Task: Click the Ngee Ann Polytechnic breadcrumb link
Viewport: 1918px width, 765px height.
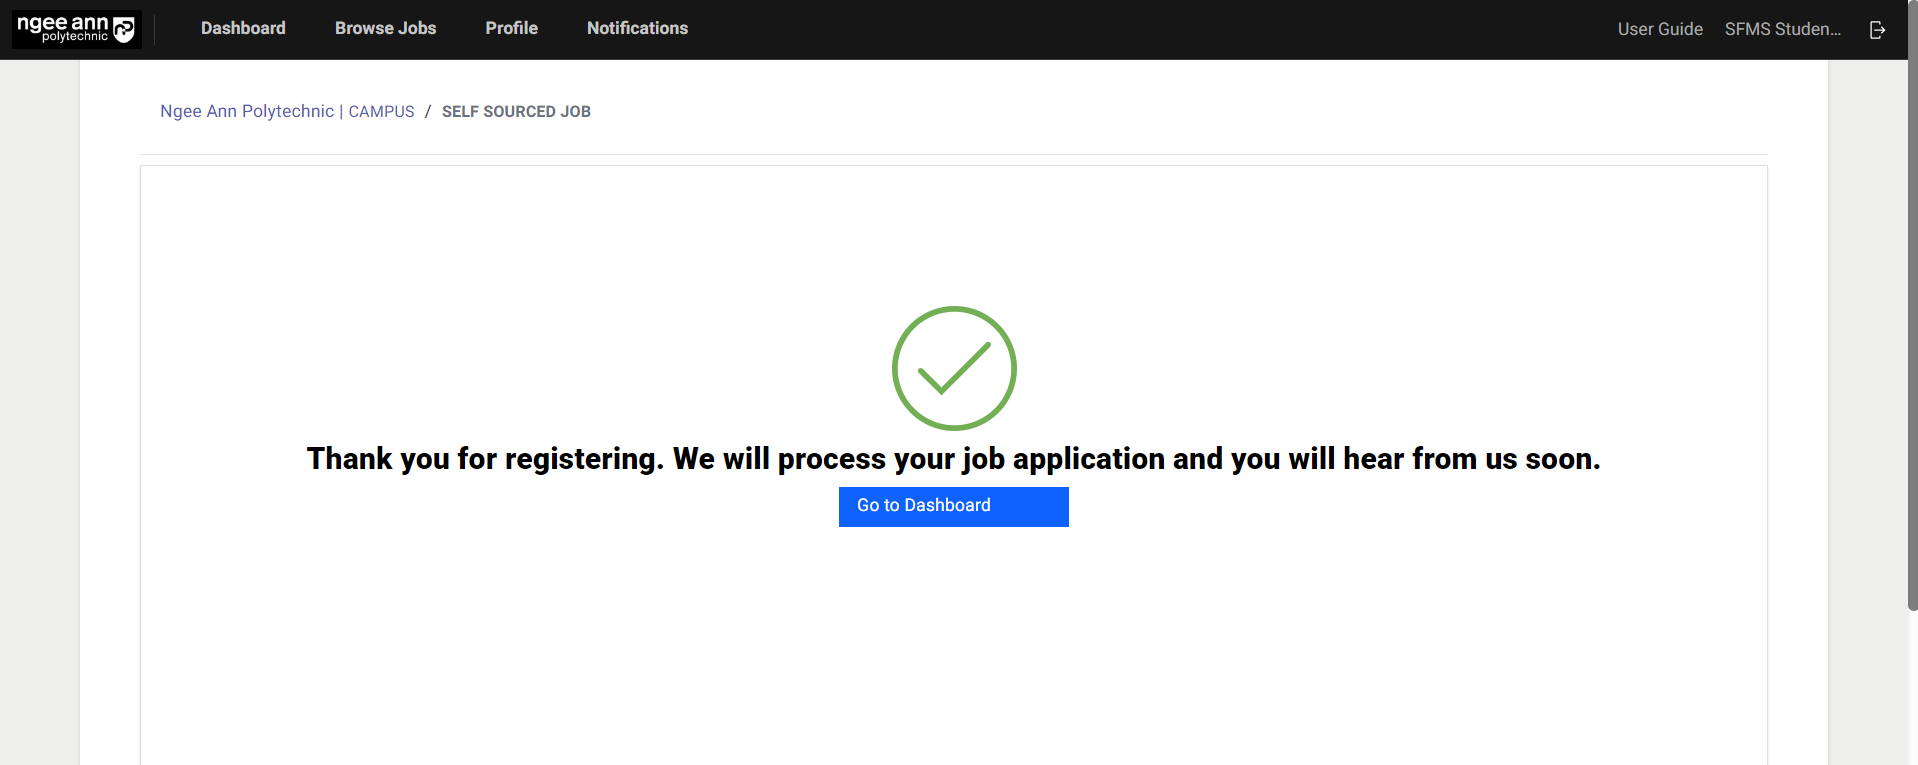Action: pyautogui.click(x=247, y=111)
